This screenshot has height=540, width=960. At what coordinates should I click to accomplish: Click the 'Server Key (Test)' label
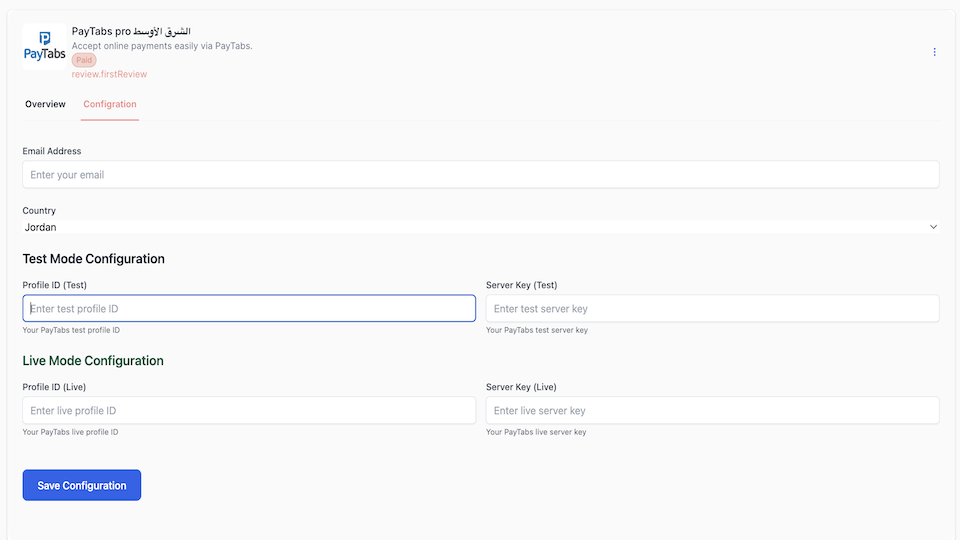(522, 285)
